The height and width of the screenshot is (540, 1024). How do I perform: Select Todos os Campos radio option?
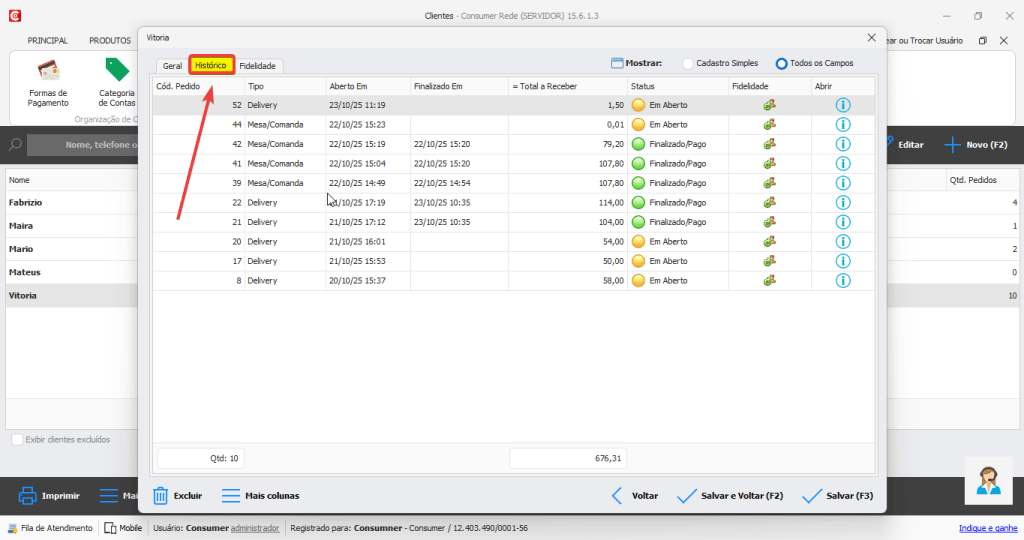[782, 64]
